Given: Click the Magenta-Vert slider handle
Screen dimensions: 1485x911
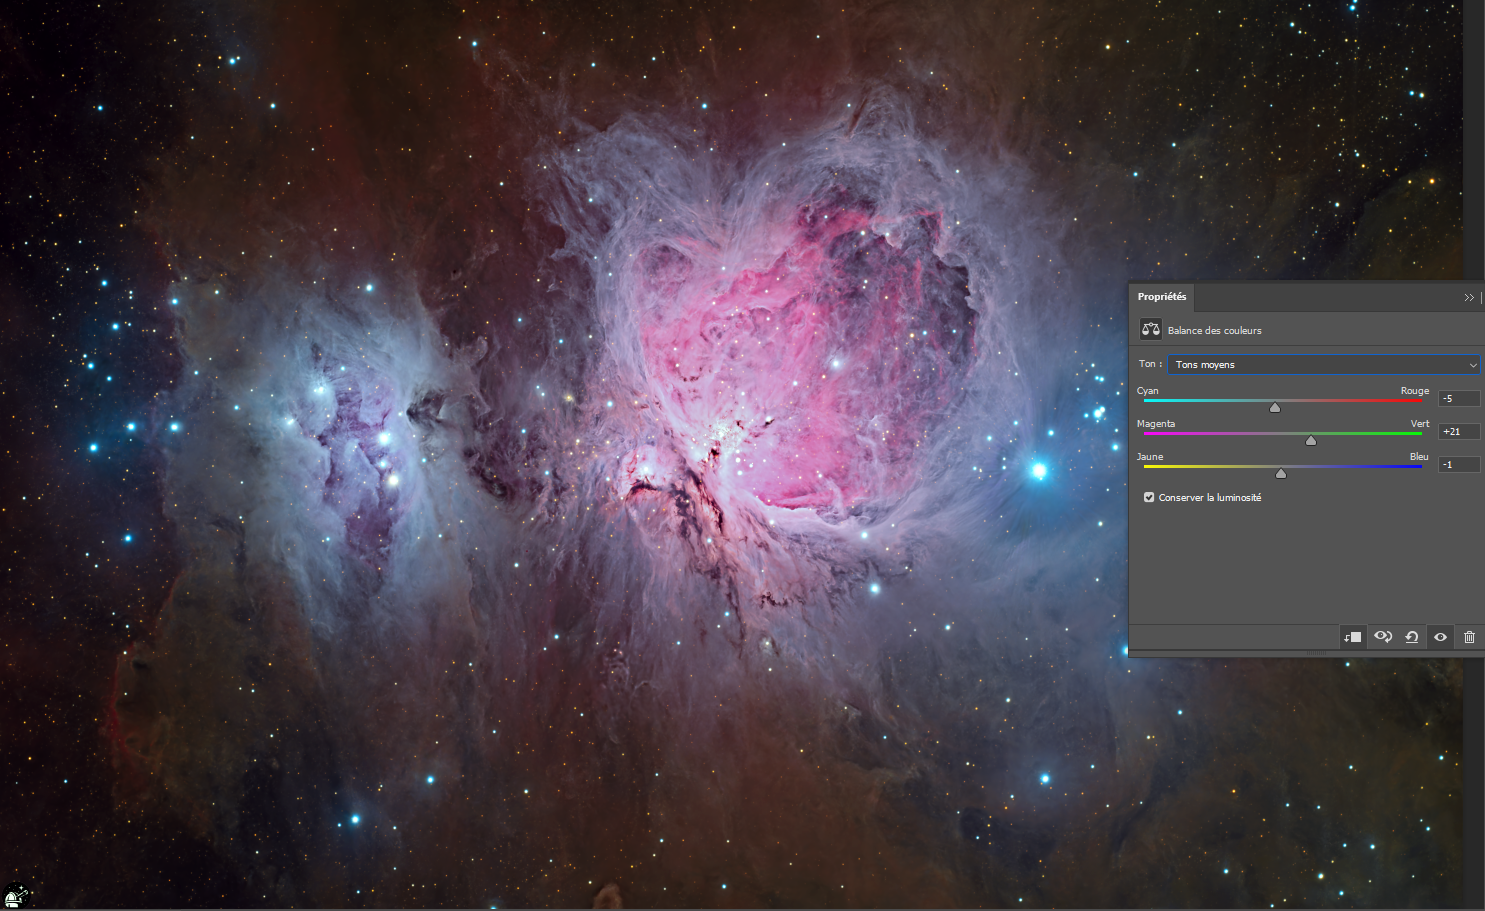Looking at the screenshot, I should coord(1311,441).
